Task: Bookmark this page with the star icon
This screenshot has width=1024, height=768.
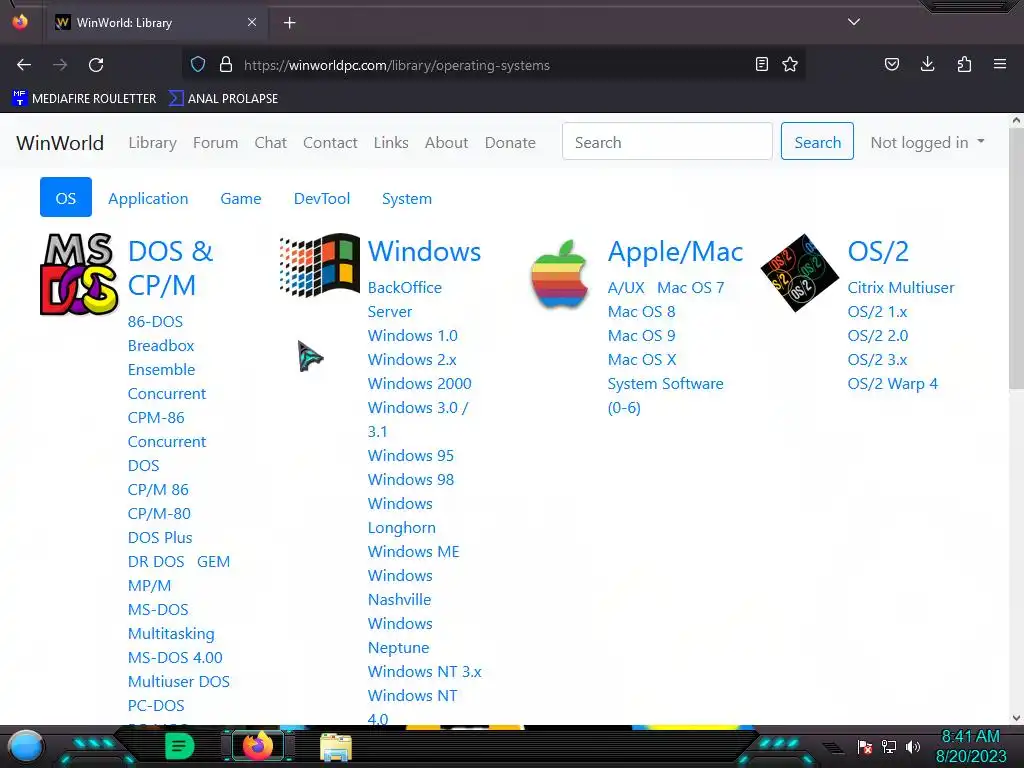Action: click(x=790, y=64)
